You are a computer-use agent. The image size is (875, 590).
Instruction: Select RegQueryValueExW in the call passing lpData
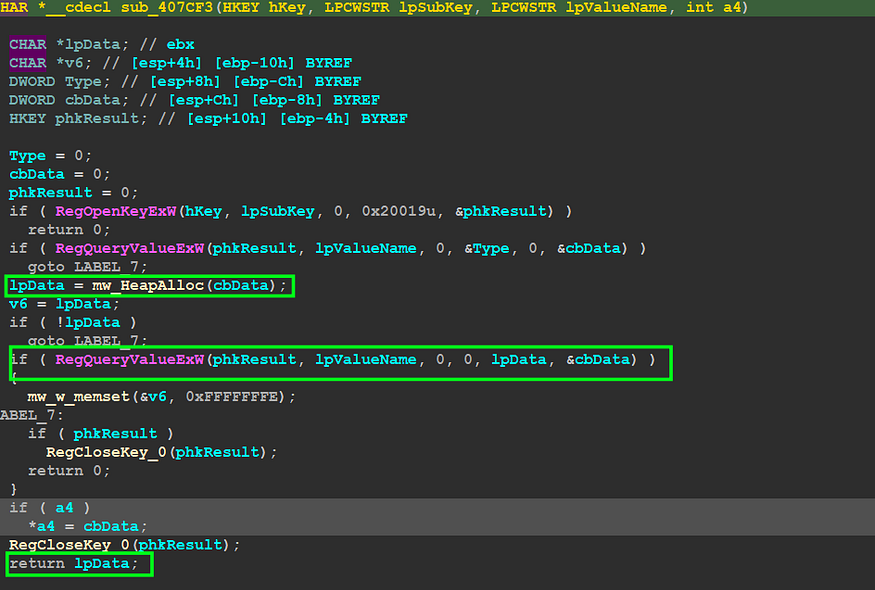(x=129, y=359)
